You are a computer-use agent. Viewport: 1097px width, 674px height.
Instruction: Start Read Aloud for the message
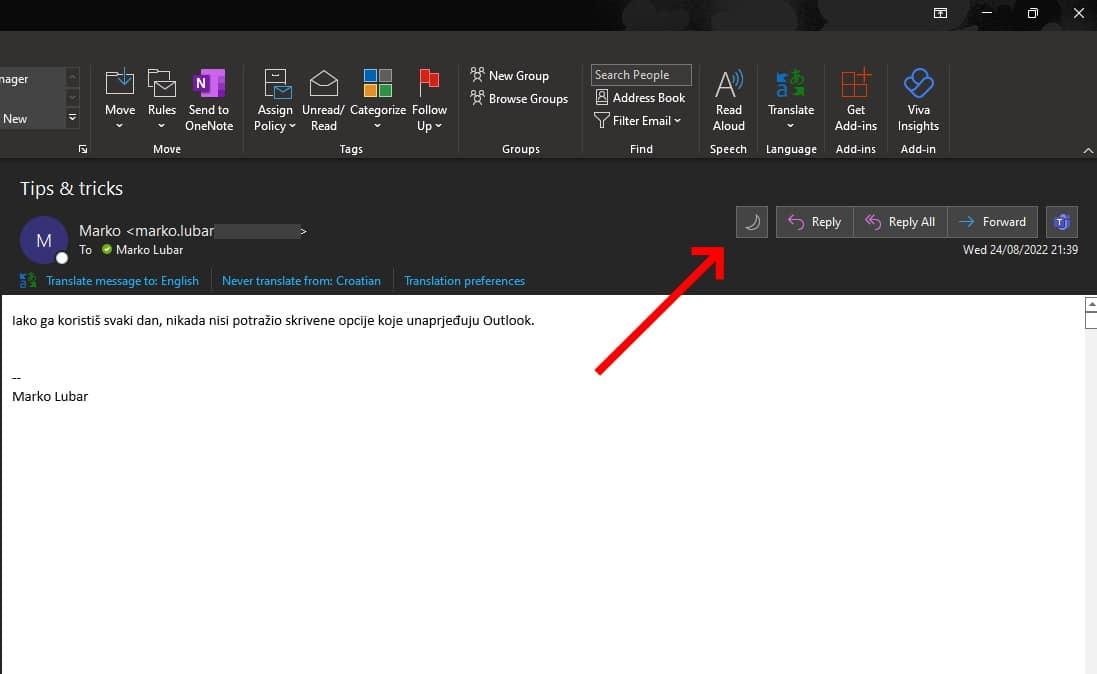728,97
